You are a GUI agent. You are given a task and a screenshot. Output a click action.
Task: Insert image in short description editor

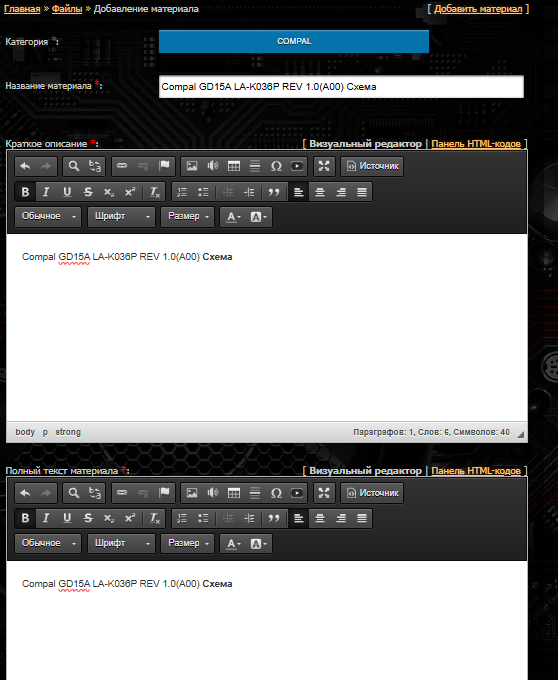[192, 166]
